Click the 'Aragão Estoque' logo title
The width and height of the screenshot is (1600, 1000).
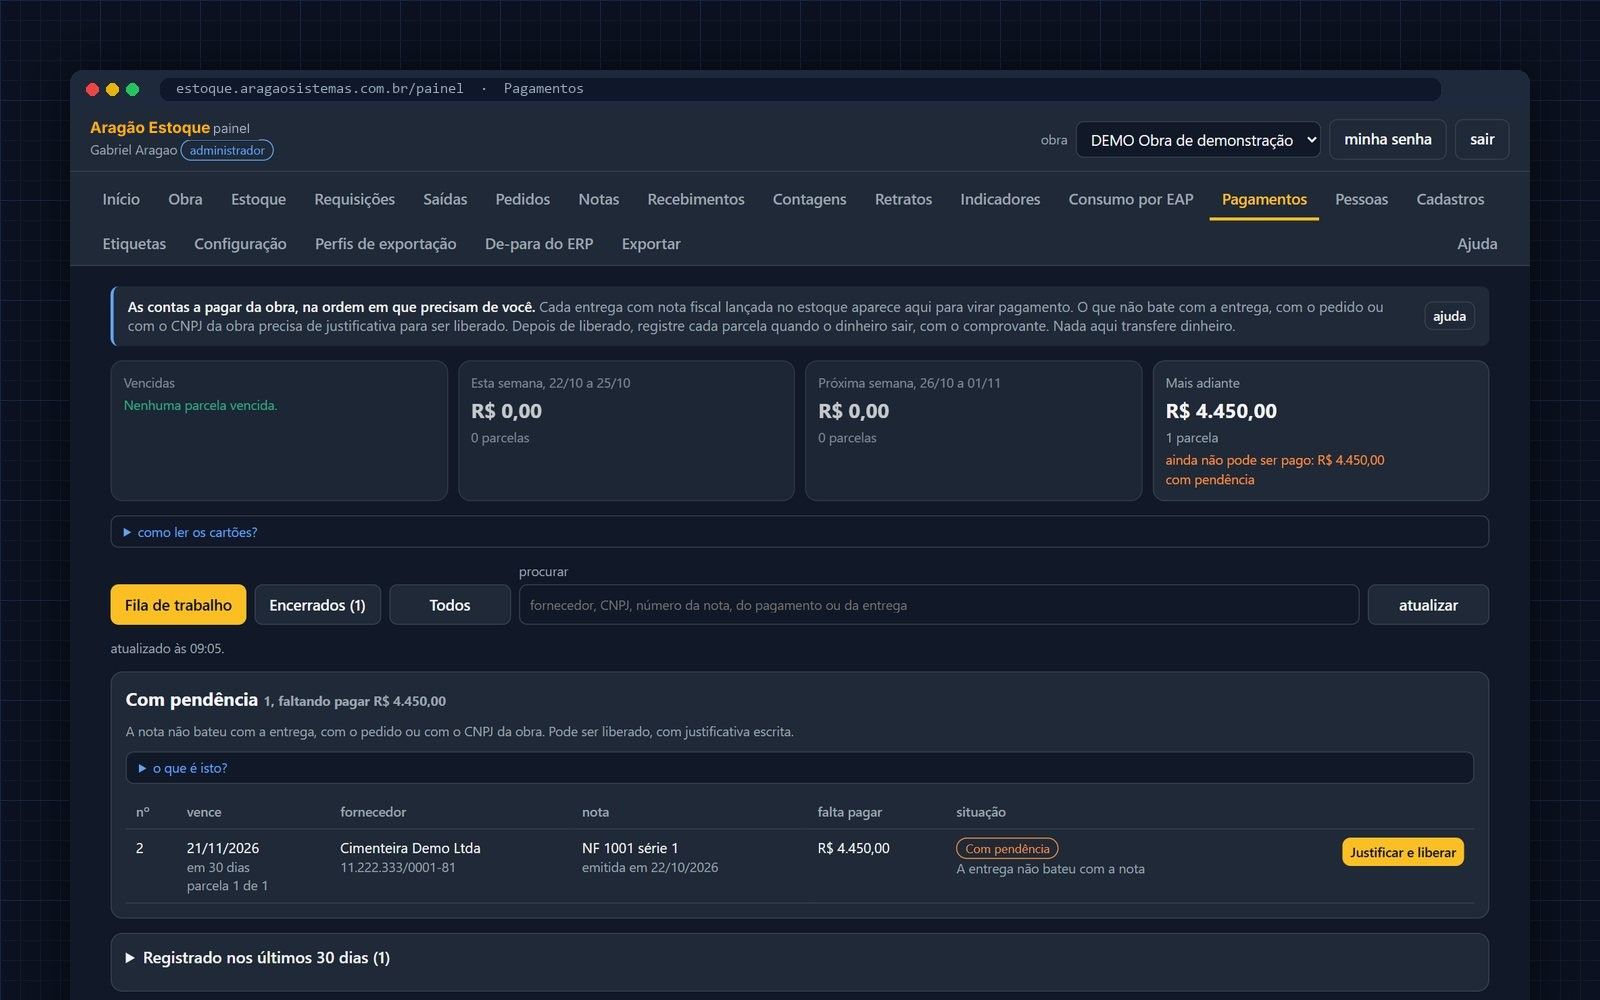point(150,127)
